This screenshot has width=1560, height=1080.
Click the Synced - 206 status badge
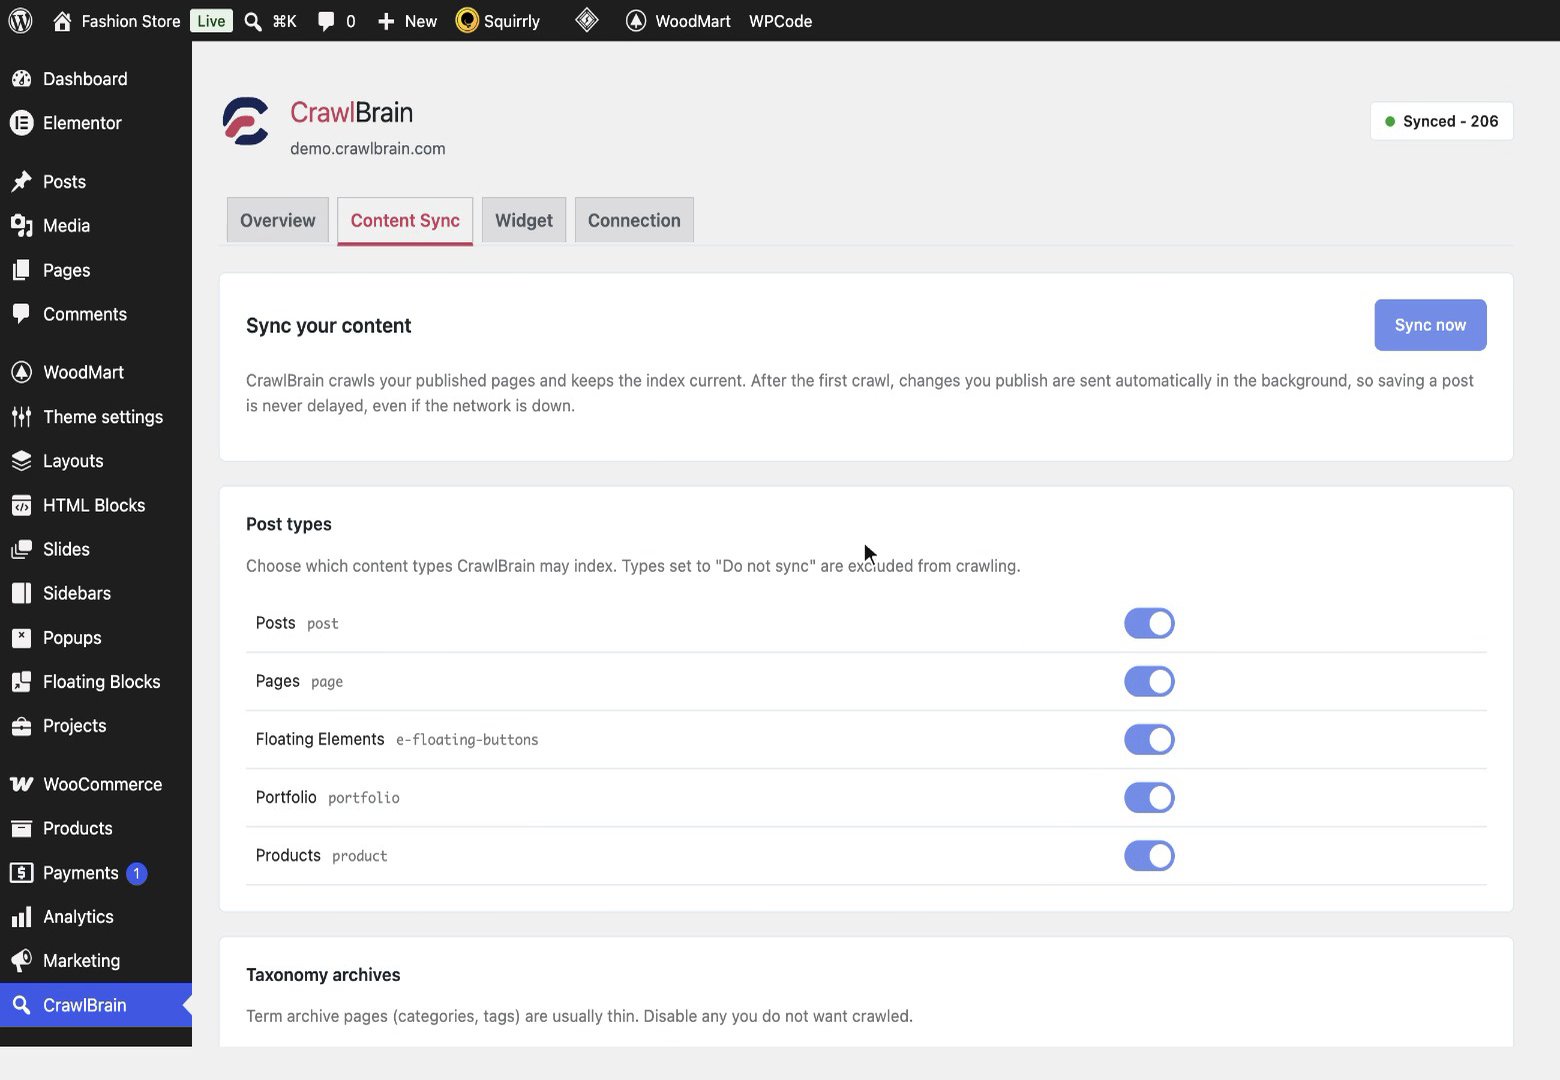pos(1441,122)
